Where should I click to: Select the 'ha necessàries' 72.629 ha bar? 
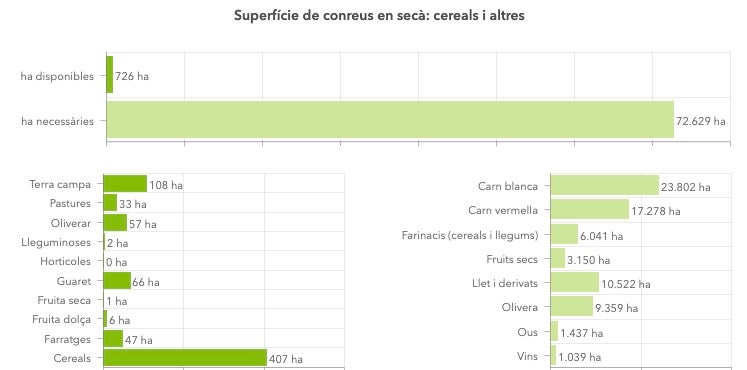(390, 120)
